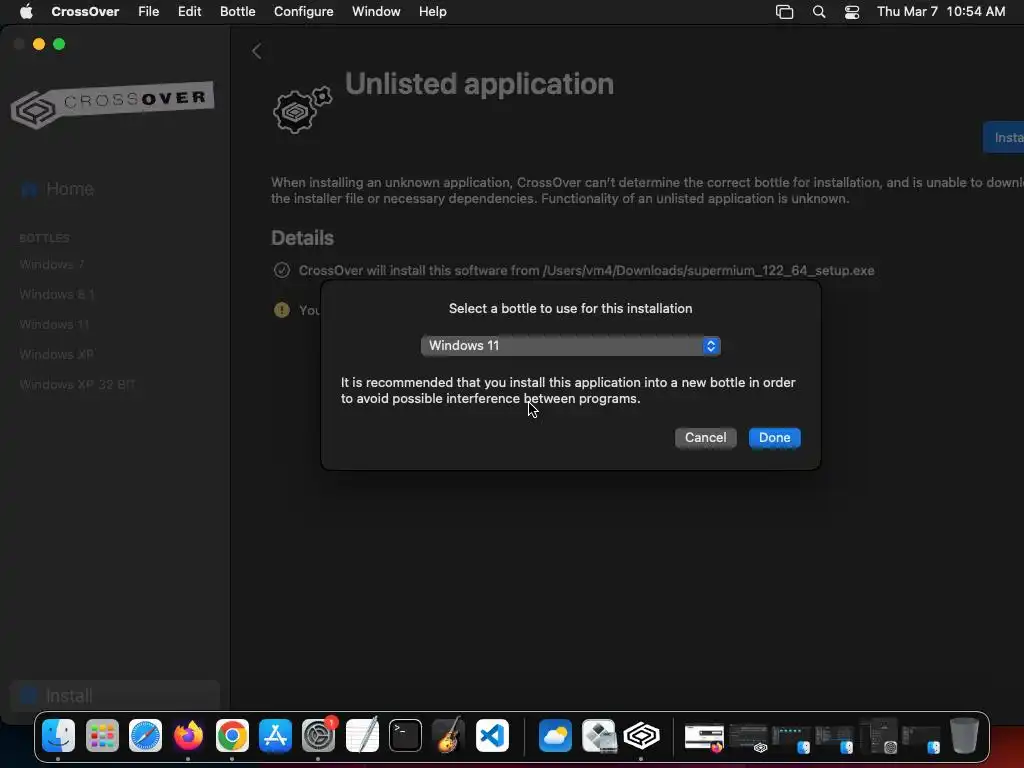Viewport: 1024px width, 768px height.
Task: Click the Unlisted application gear icon
Action: [x=302, y=110]
